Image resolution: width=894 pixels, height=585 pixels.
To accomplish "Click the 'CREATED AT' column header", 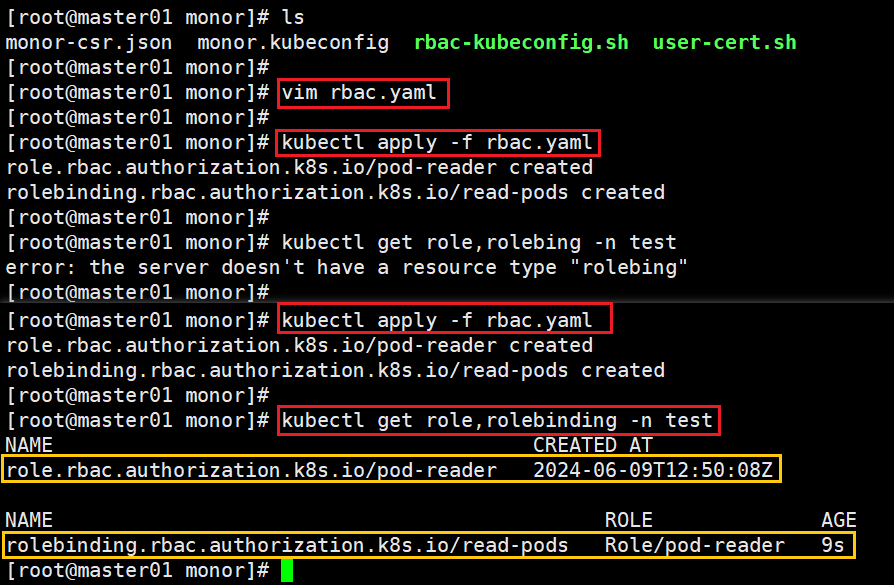I will [x=593, y=445].
